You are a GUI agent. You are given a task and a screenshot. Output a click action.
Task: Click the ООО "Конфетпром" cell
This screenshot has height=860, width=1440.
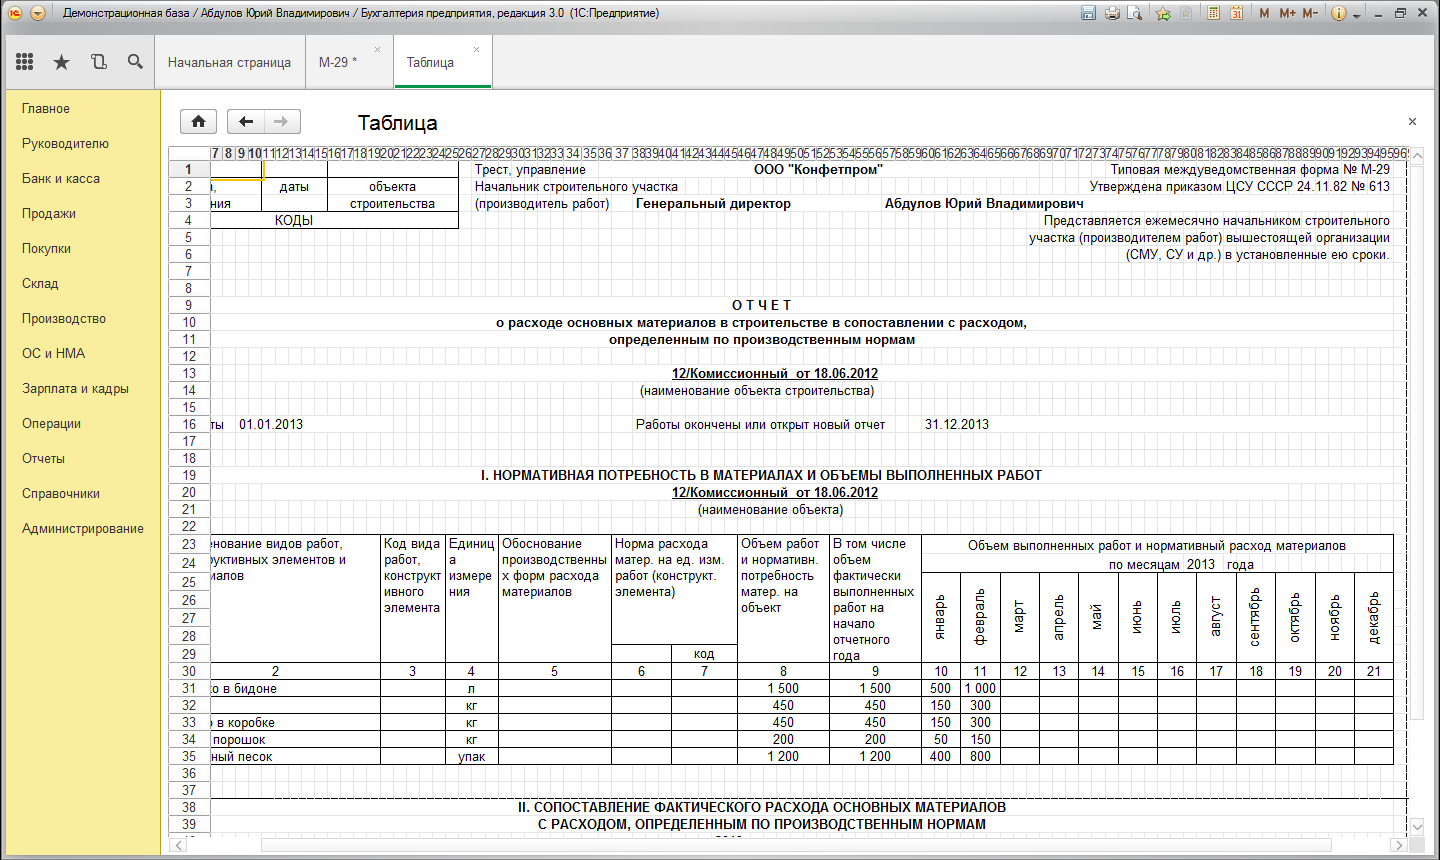tap(818, 169)
